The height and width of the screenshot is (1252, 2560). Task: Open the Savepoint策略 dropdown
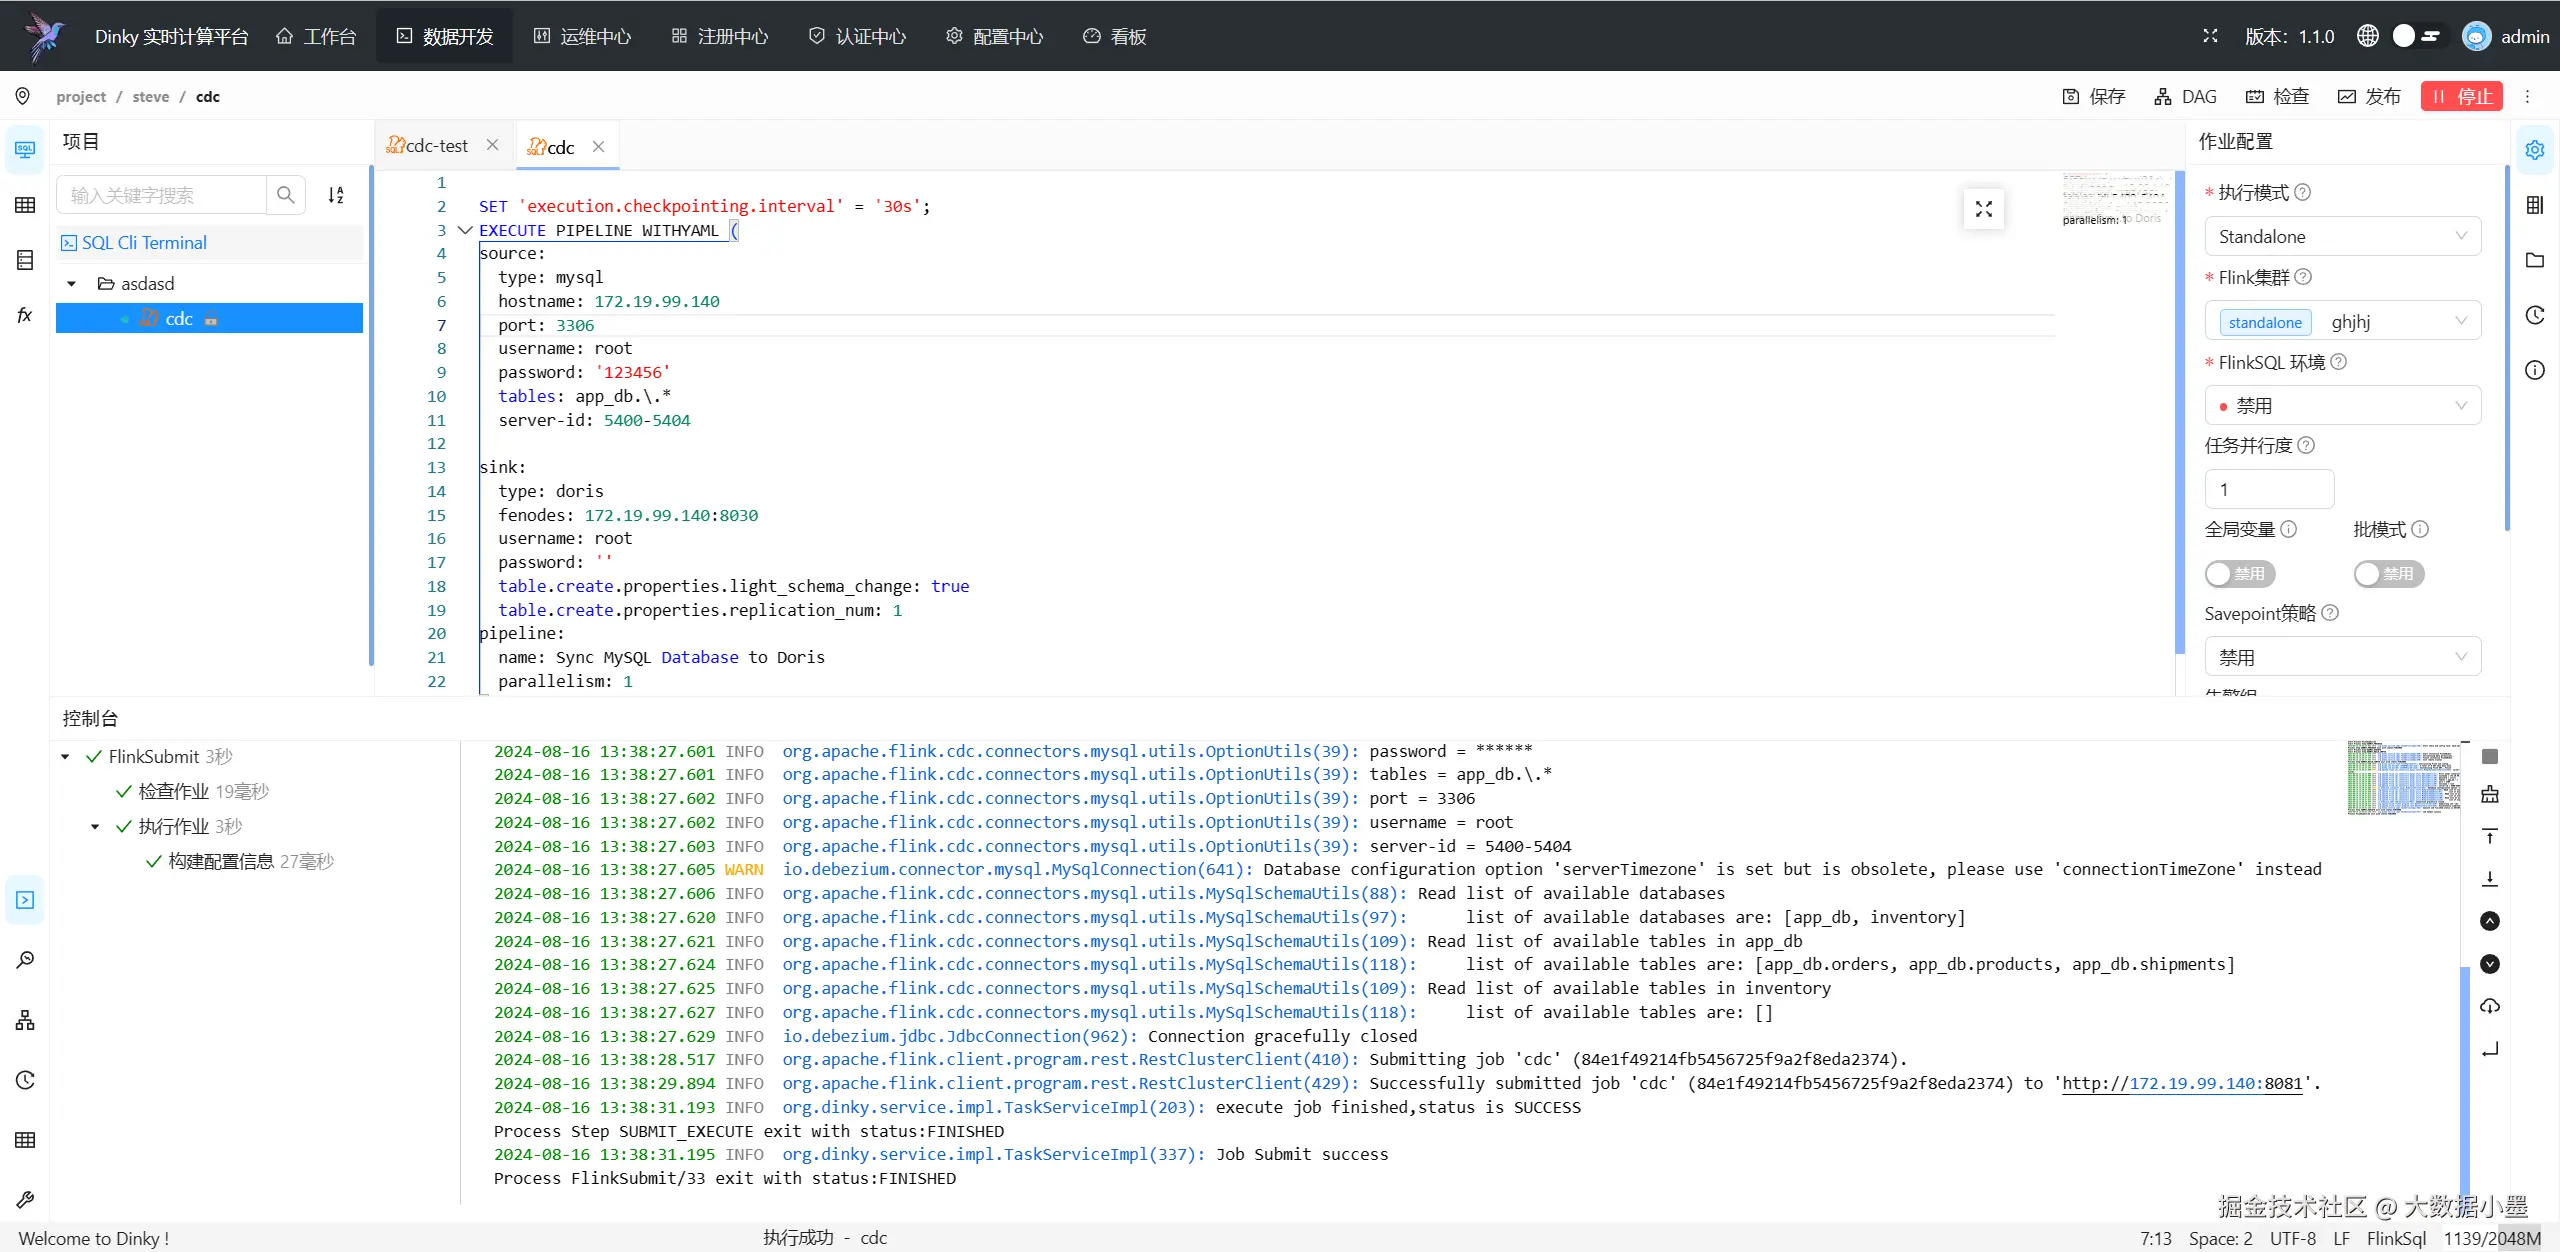2342,657
